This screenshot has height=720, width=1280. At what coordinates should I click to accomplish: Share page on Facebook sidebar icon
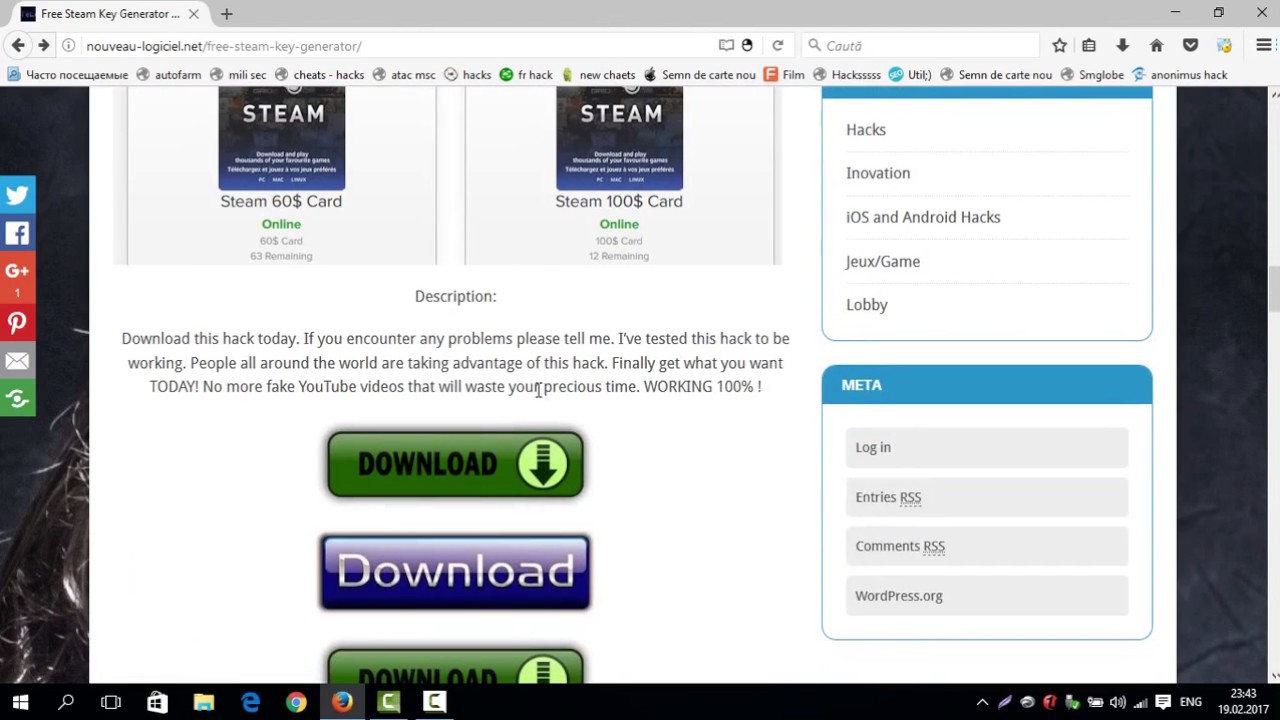17,234
